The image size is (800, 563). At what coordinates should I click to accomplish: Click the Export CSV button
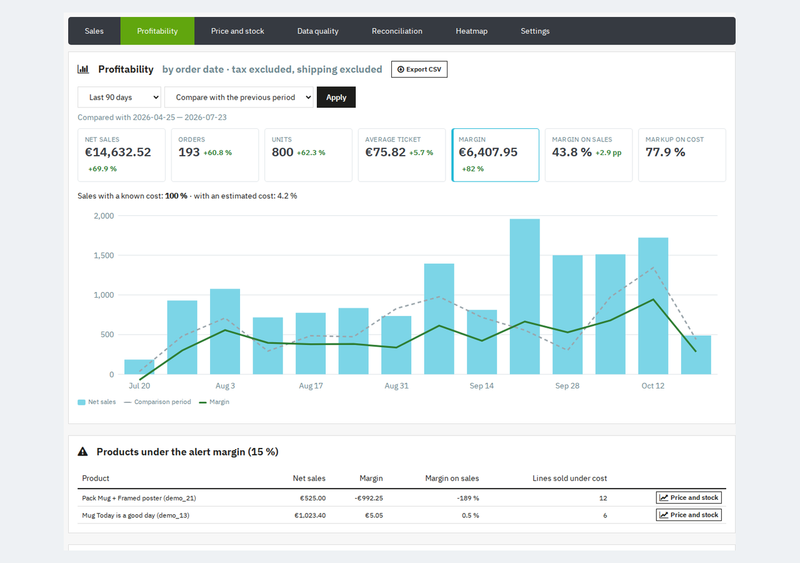pyautogui.click(x=419, y=69)
